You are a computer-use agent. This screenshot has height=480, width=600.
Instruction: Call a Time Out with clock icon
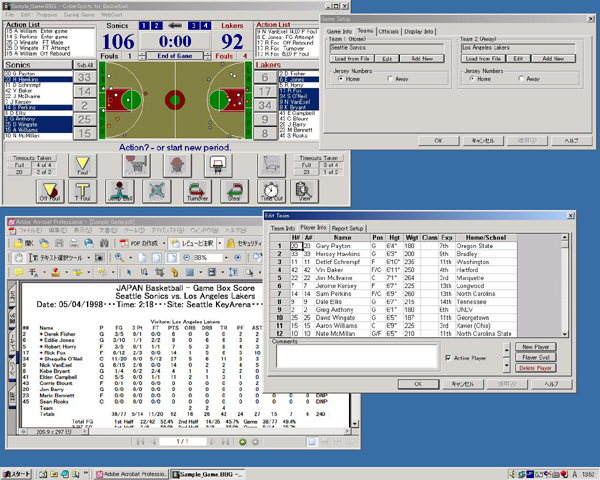(x=271, y=189)
